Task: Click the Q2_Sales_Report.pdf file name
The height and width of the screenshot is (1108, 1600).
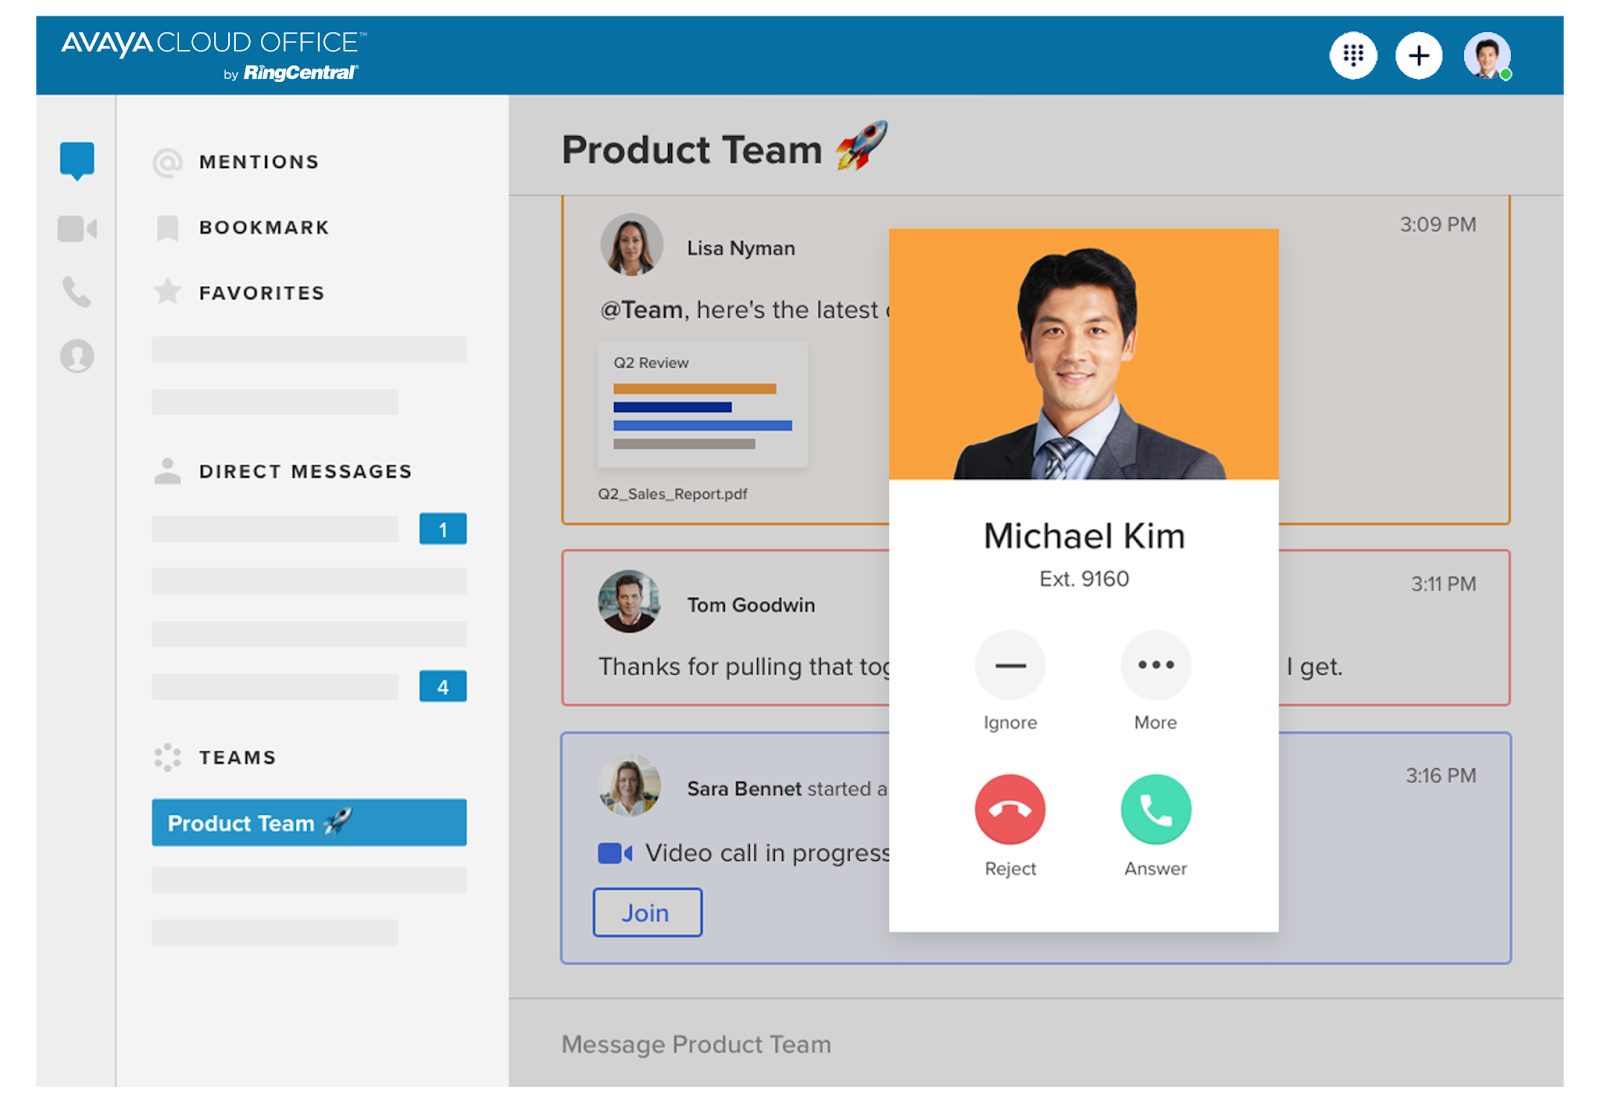Action: click(673, 494)
